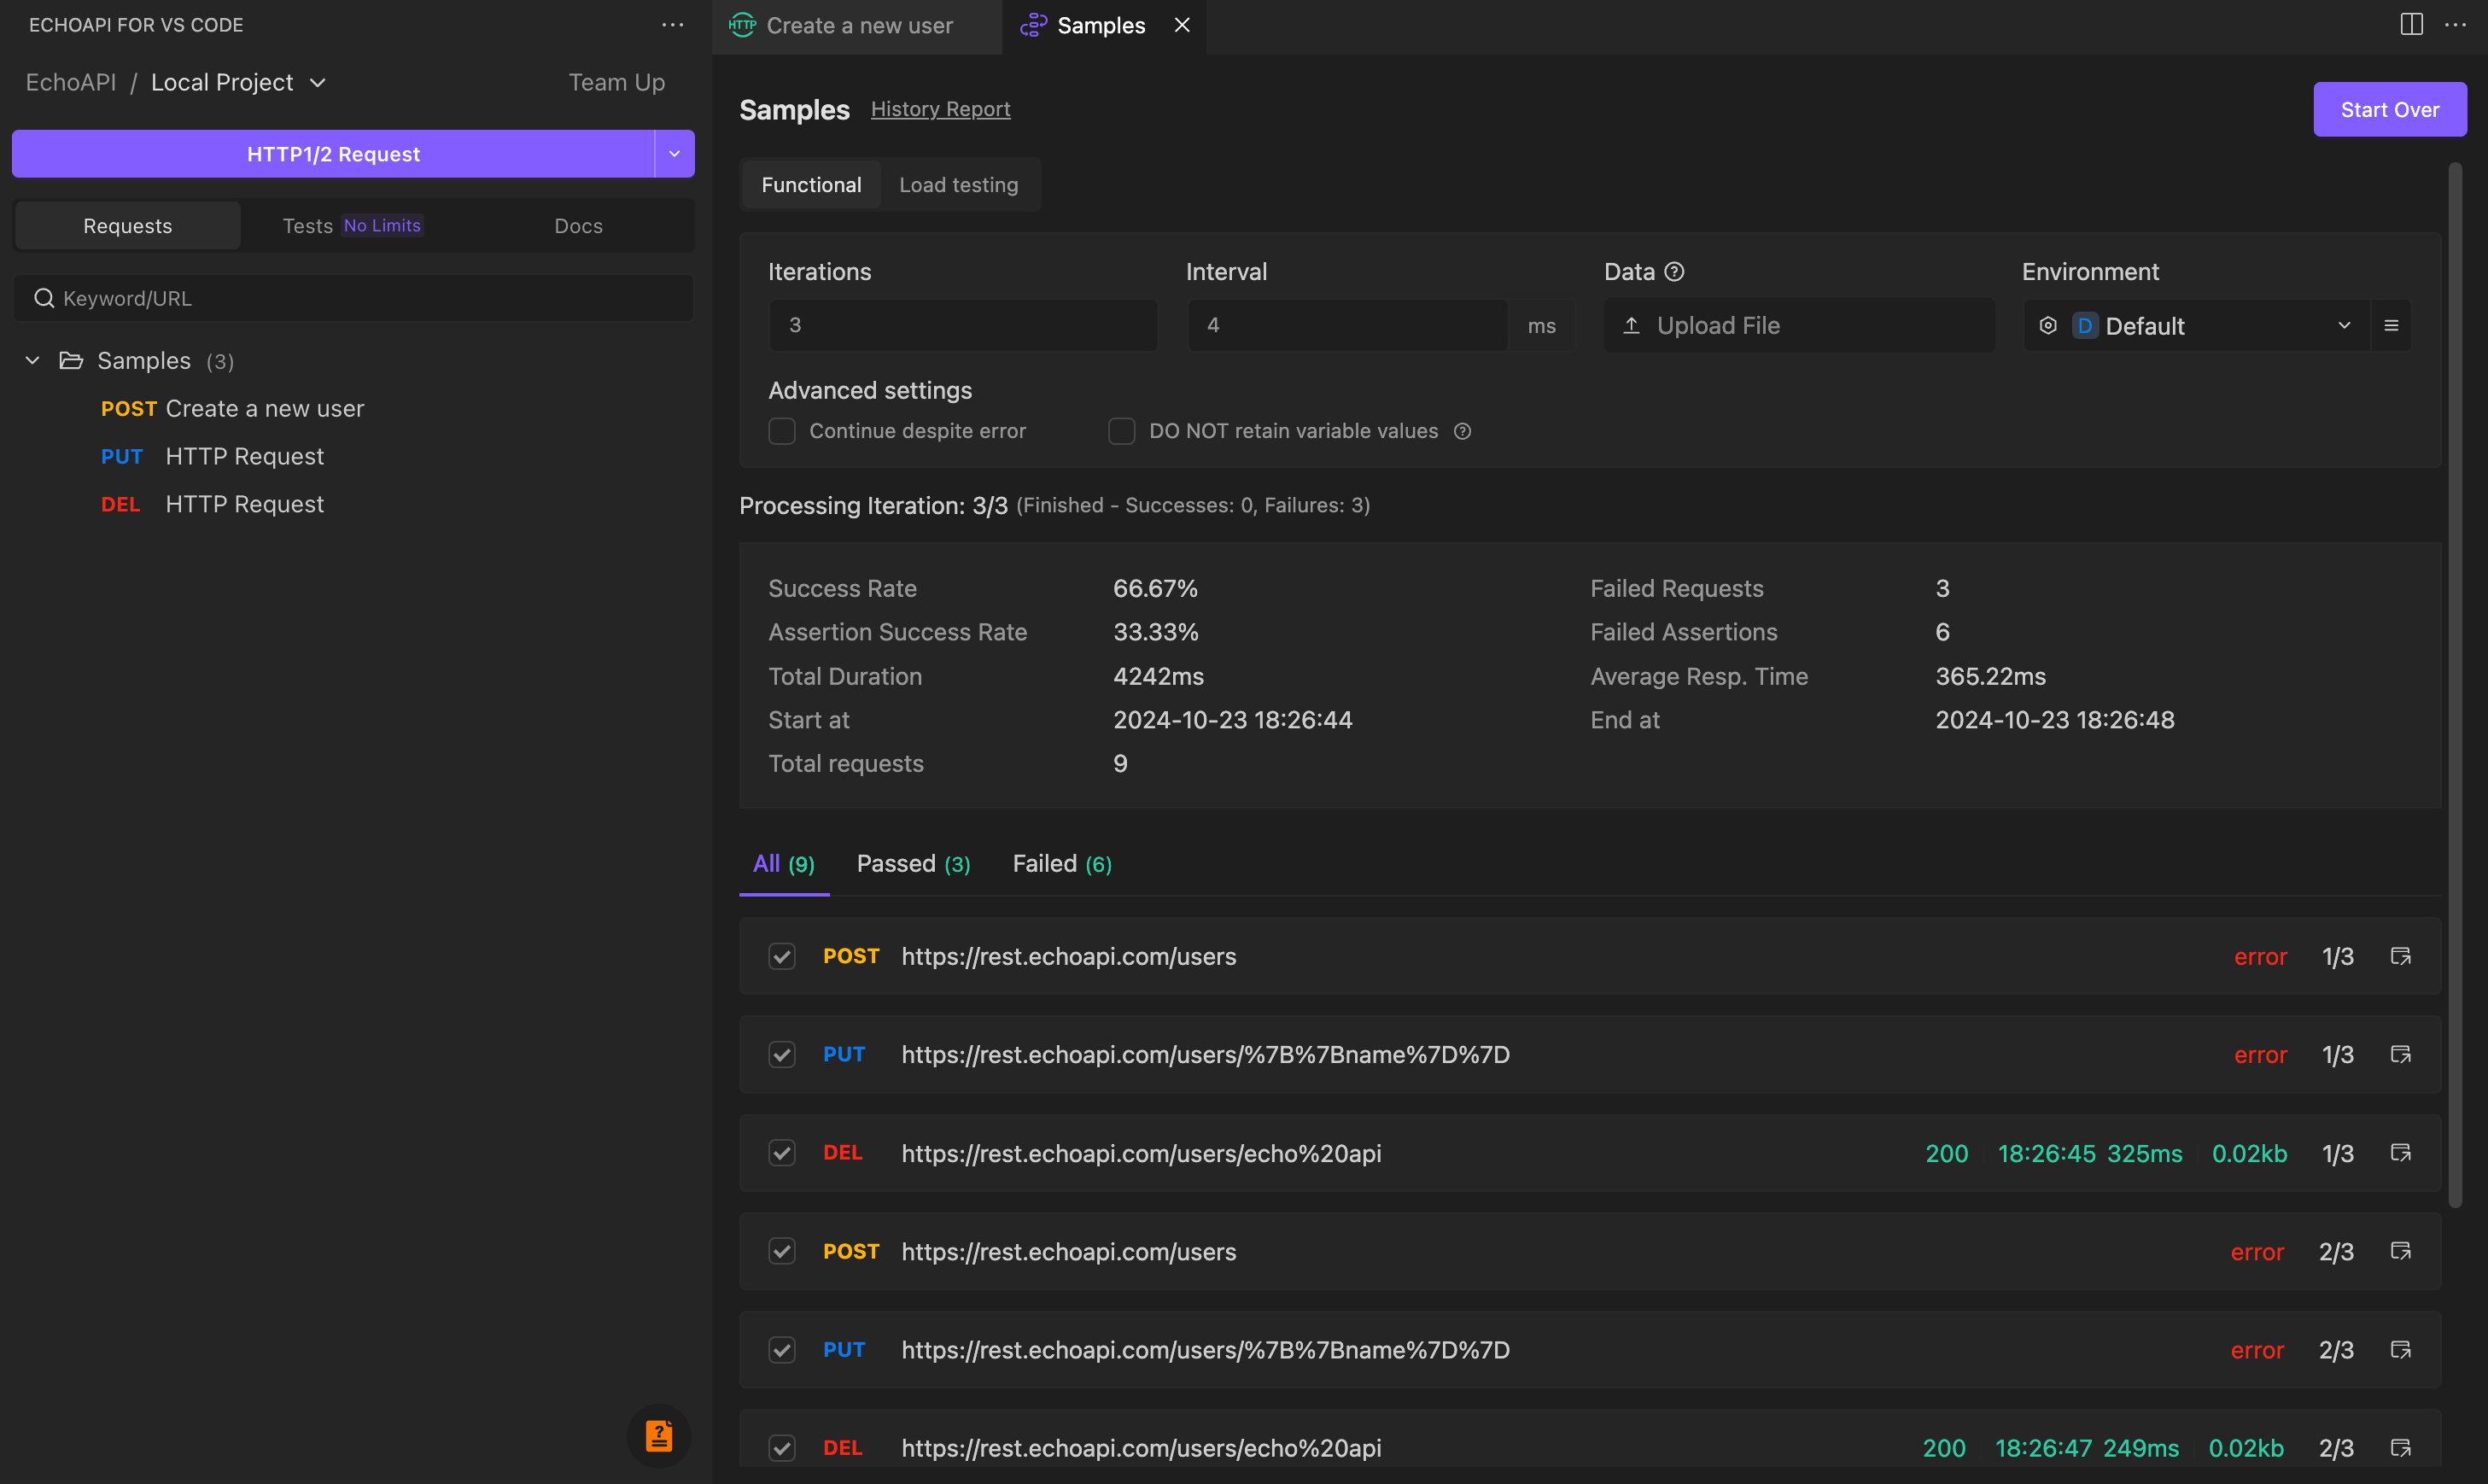Open the environment list menu icon
Image resolution: width=2488 pixels, height=1484 pixels.
pyautogui.click(x=2391, y=325)
